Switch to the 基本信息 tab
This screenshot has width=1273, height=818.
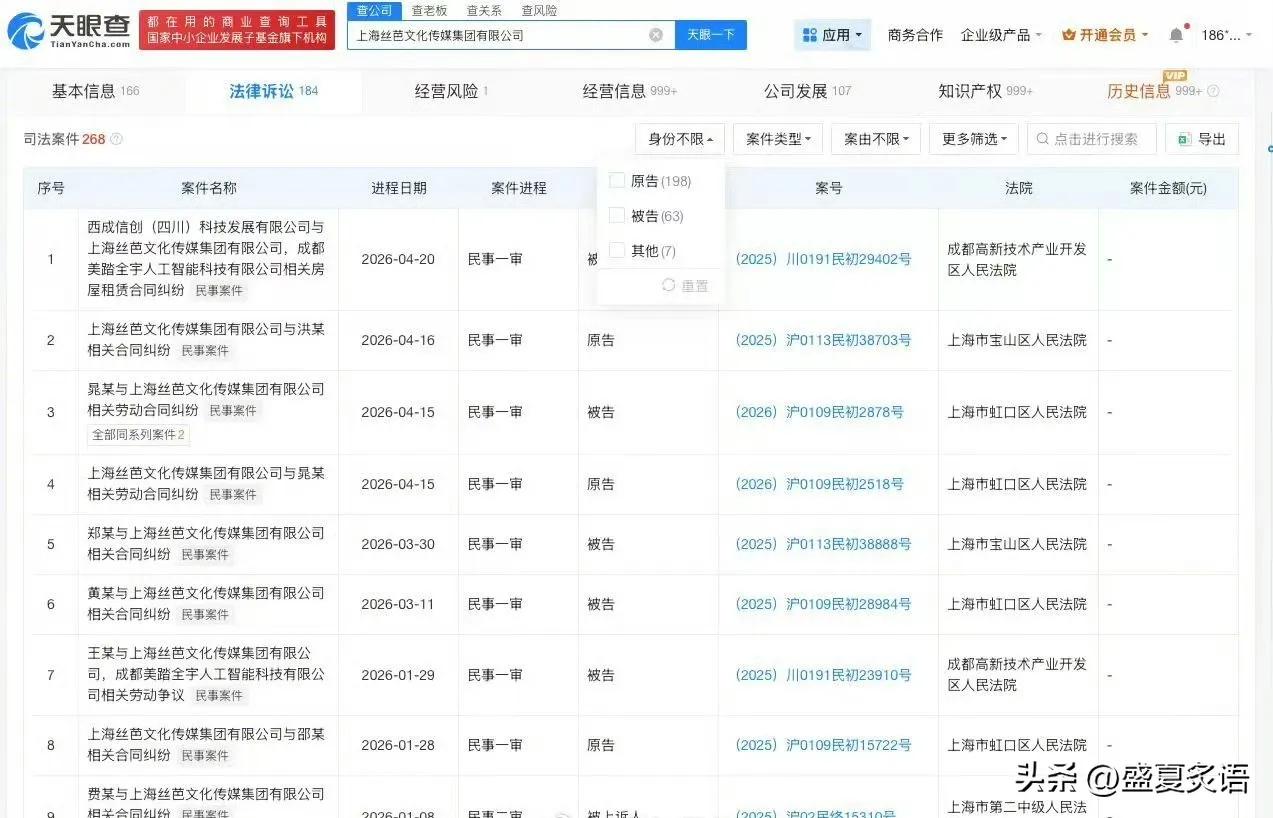tap(95, 91)
